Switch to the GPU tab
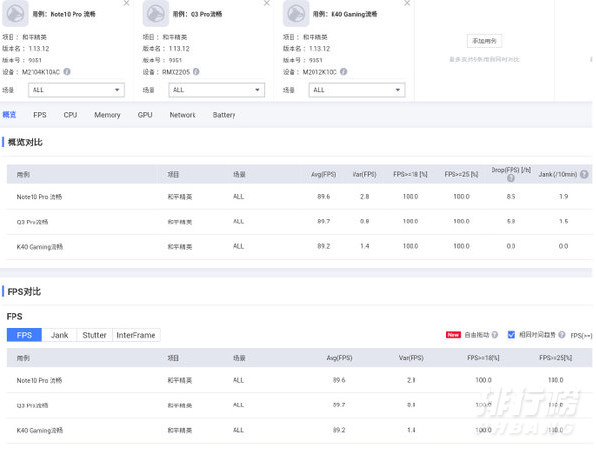The image size is (596, 450). pos(145,115)
